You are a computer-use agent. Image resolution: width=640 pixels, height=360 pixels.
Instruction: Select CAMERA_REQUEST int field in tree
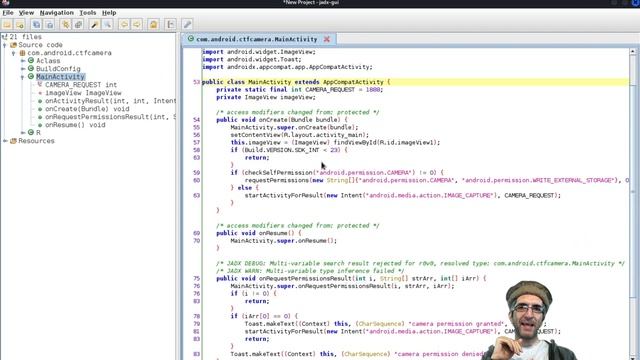click(81, 84)
